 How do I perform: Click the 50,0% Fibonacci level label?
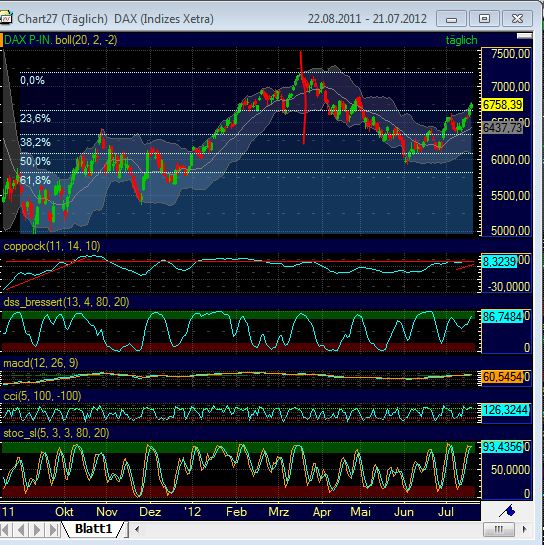click(35, 161)
